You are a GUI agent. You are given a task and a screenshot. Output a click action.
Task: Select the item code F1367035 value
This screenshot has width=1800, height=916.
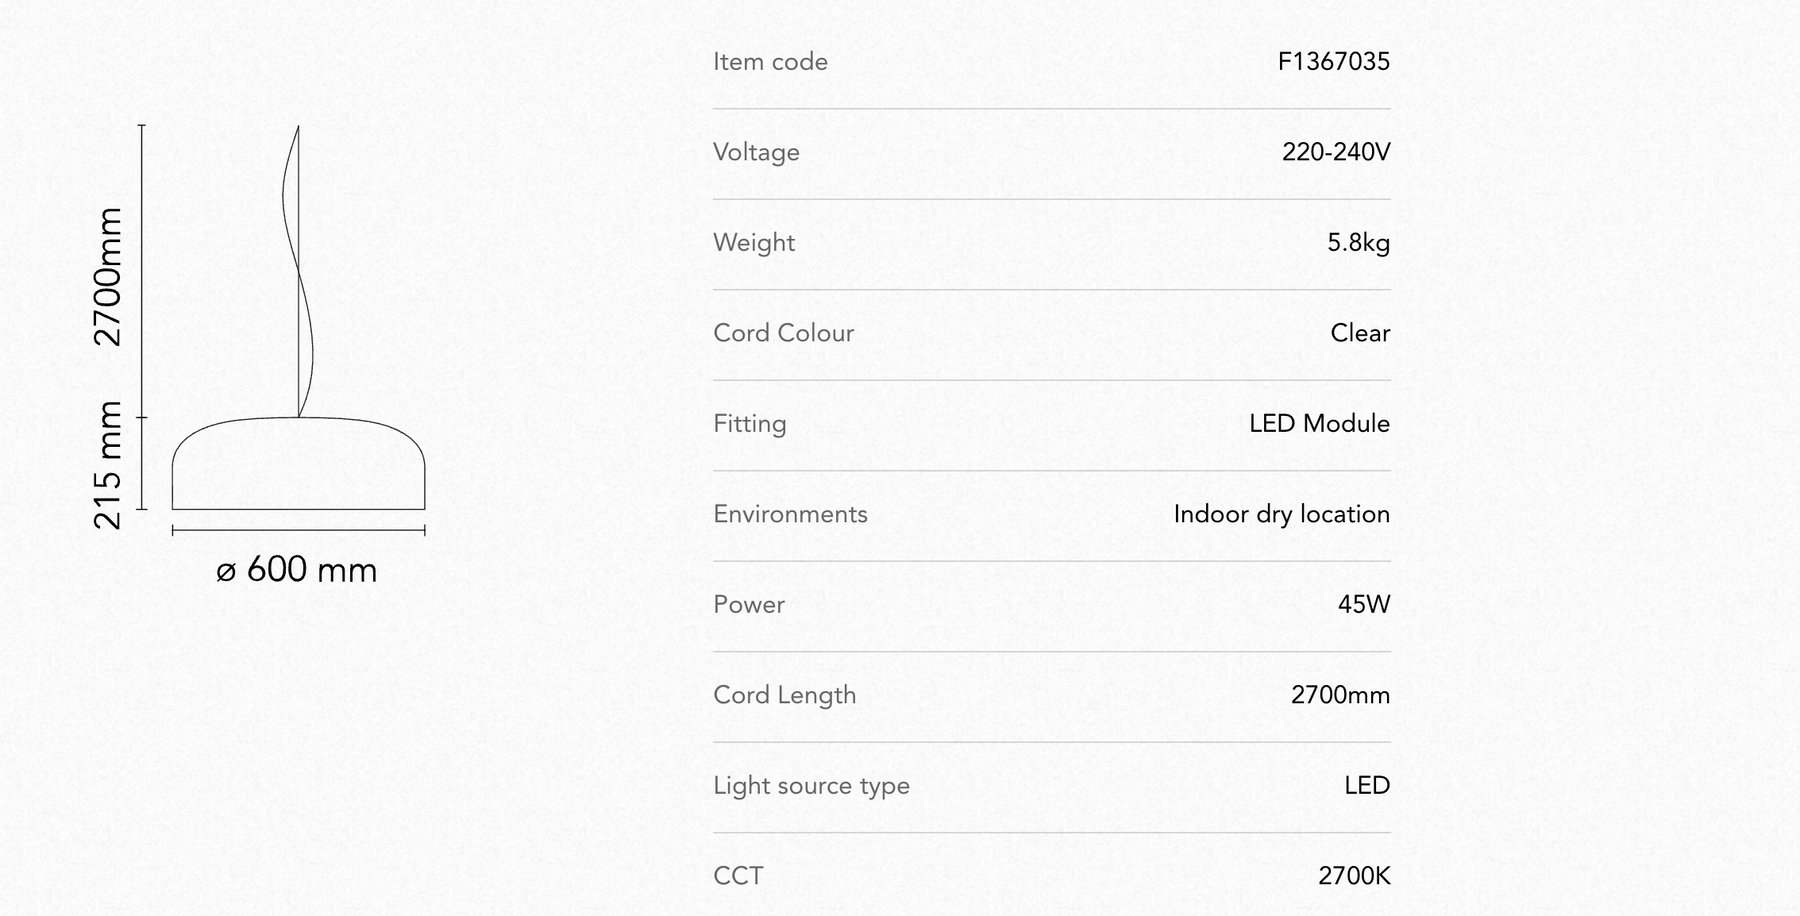point(1334,62)
